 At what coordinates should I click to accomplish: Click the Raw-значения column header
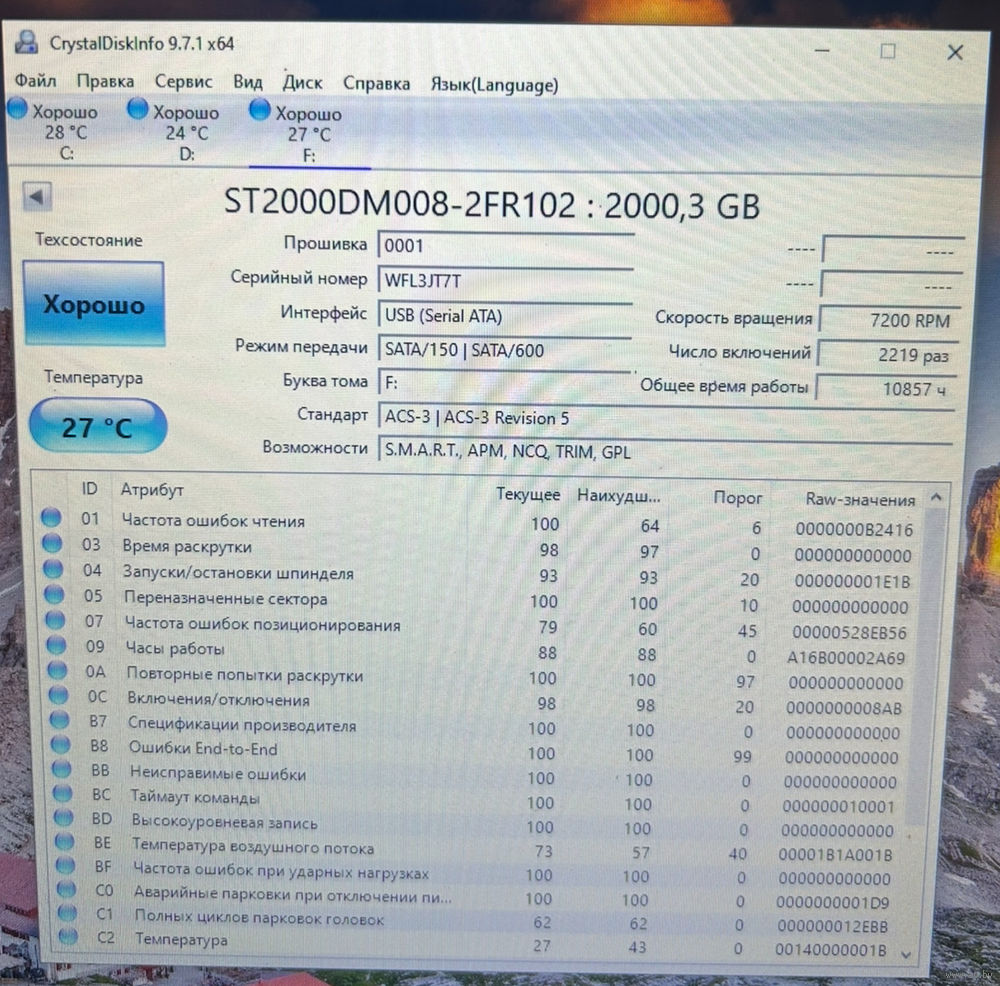click(860, 499)
